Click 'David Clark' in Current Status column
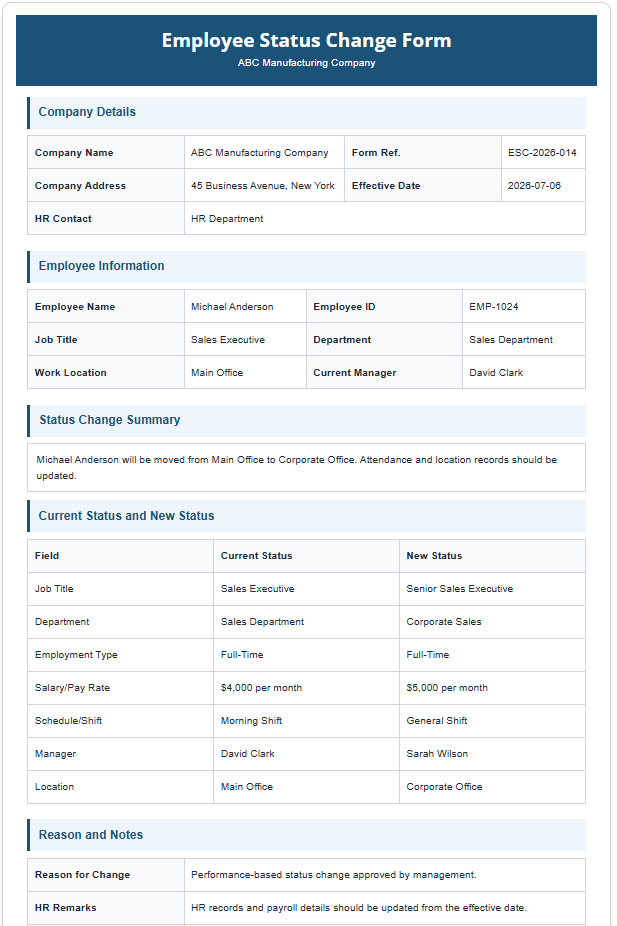The height and width of the screenshot is (926, 617). click(x=247, y=754)
